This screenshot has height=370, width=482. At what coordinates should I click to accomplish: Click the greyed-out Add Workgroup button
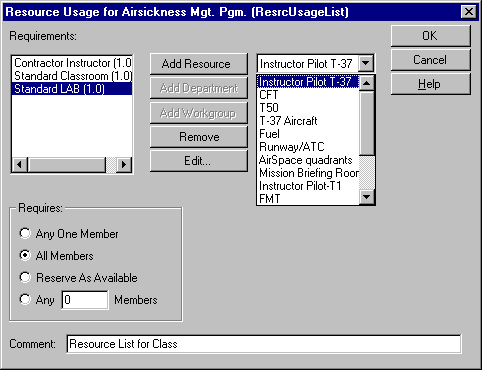point(199,113)
